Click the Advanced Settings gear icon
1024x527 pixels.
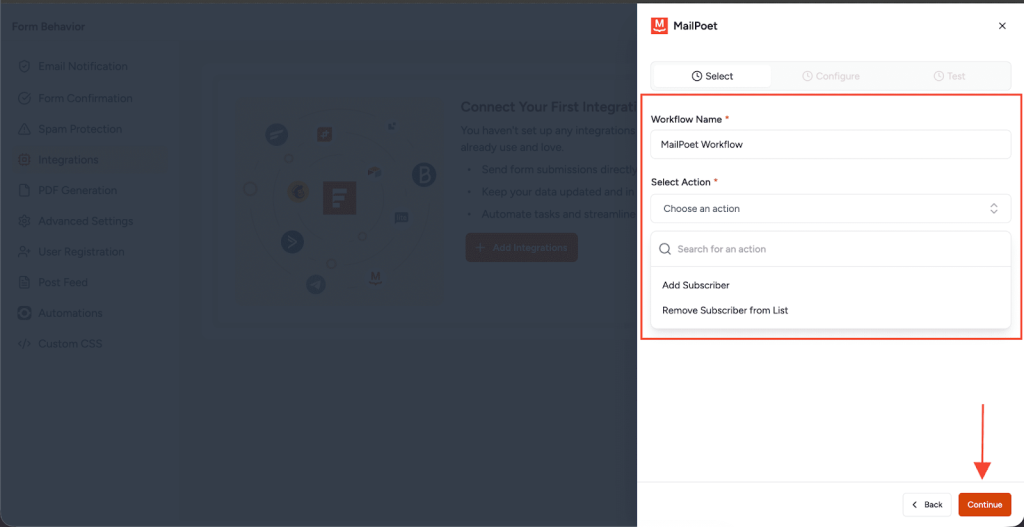(24, 221)
